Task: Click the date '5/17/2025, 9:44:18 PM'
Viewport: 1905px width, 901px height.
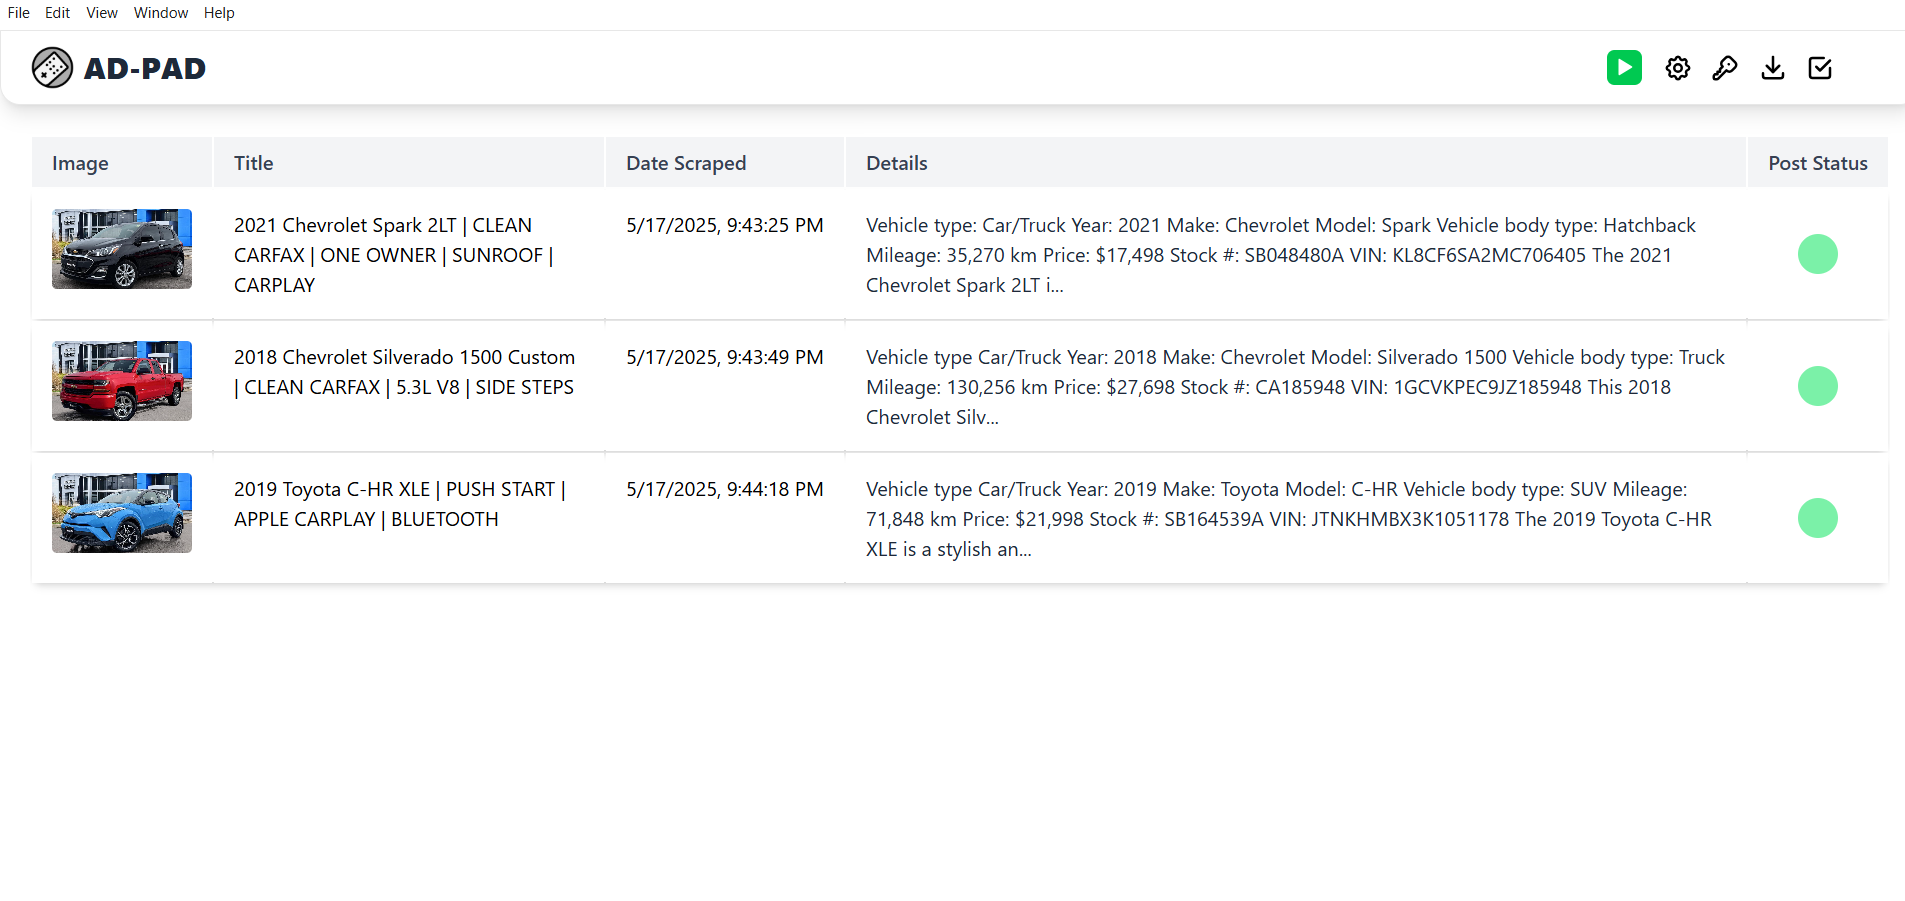Action: (725, 490)
